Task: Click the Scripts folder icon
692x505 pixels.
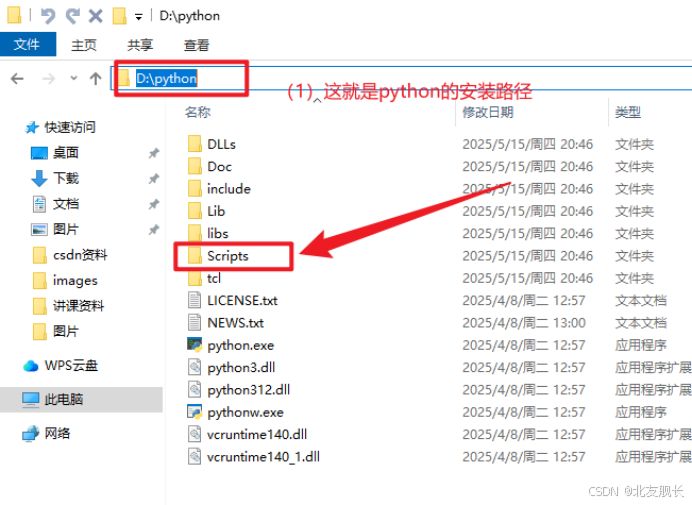Action: [x=195, y=256]
